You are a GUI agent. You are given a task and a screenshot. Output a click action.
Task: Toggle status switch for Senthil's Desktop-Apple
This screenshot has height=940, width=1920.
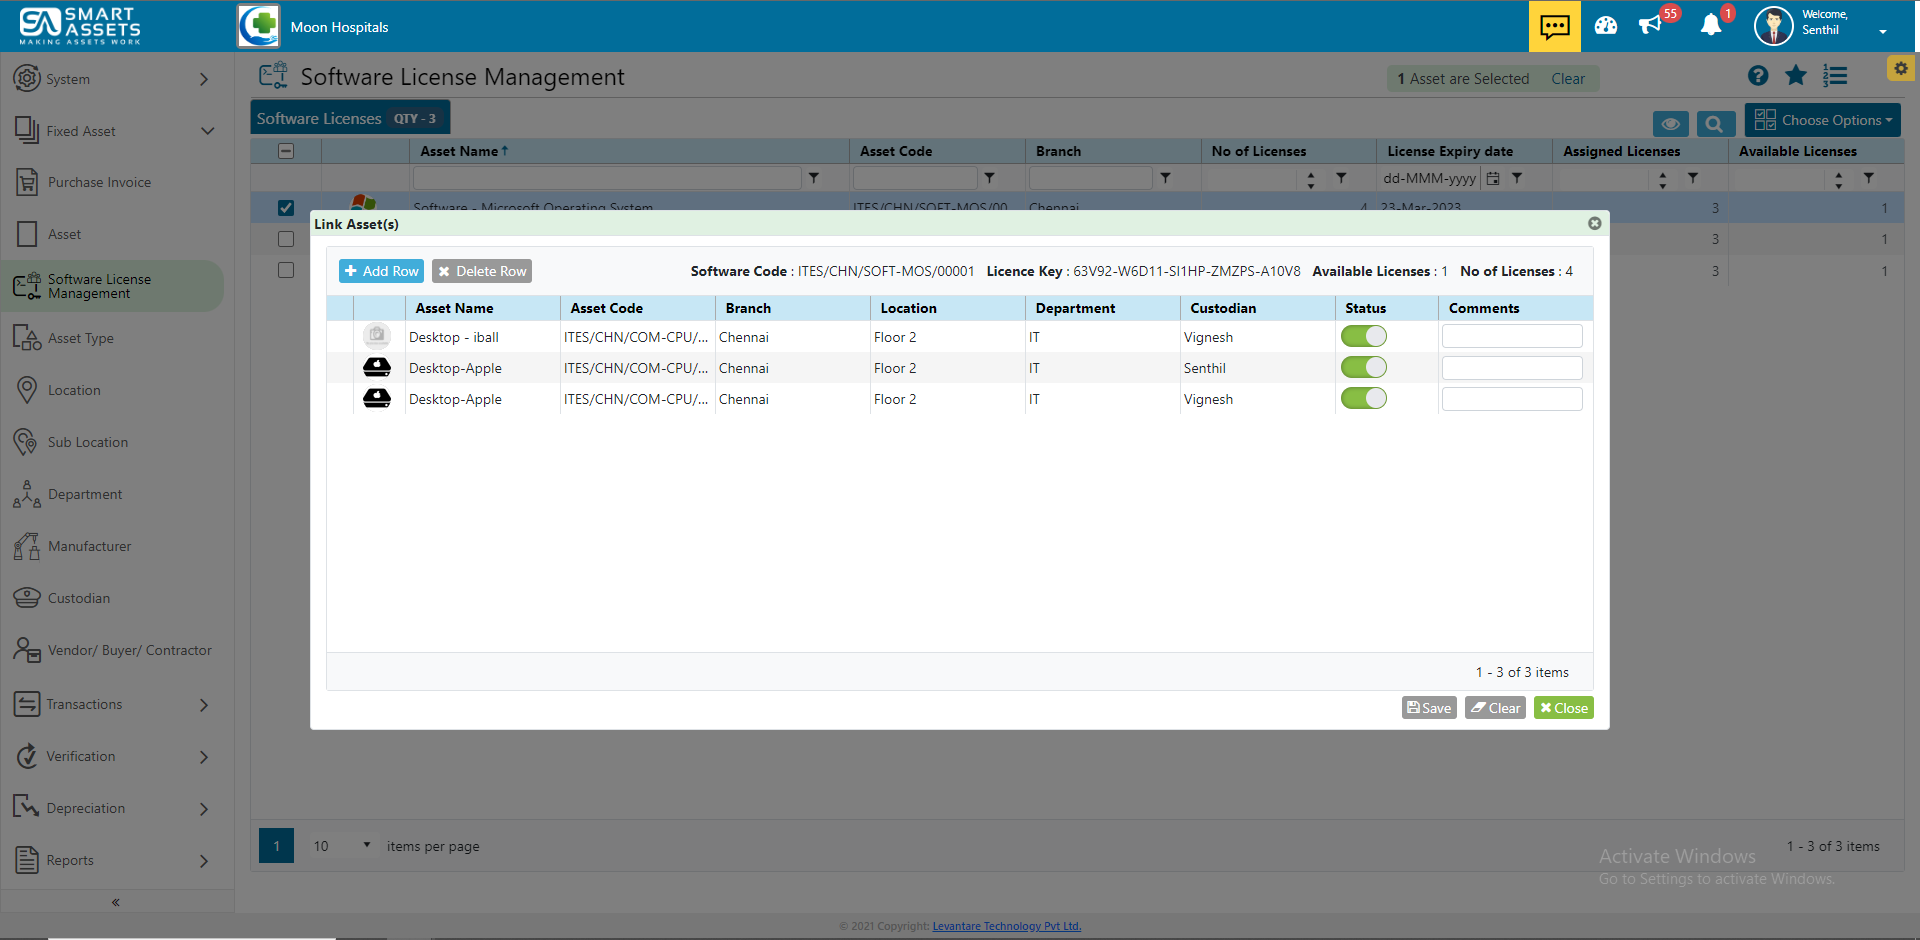pos(1363,368)
